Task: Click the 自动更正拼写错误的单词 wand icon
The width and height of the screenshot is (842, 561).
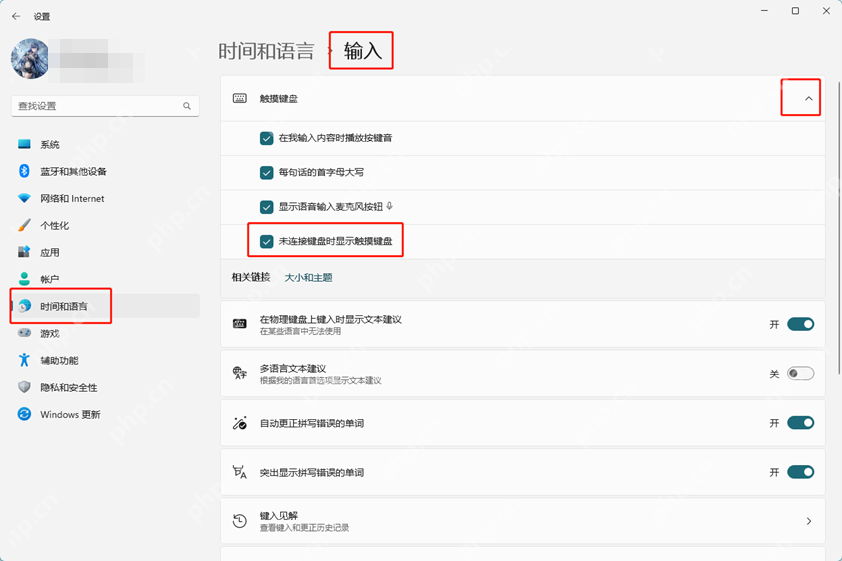Action: click(x=239, y=423)
